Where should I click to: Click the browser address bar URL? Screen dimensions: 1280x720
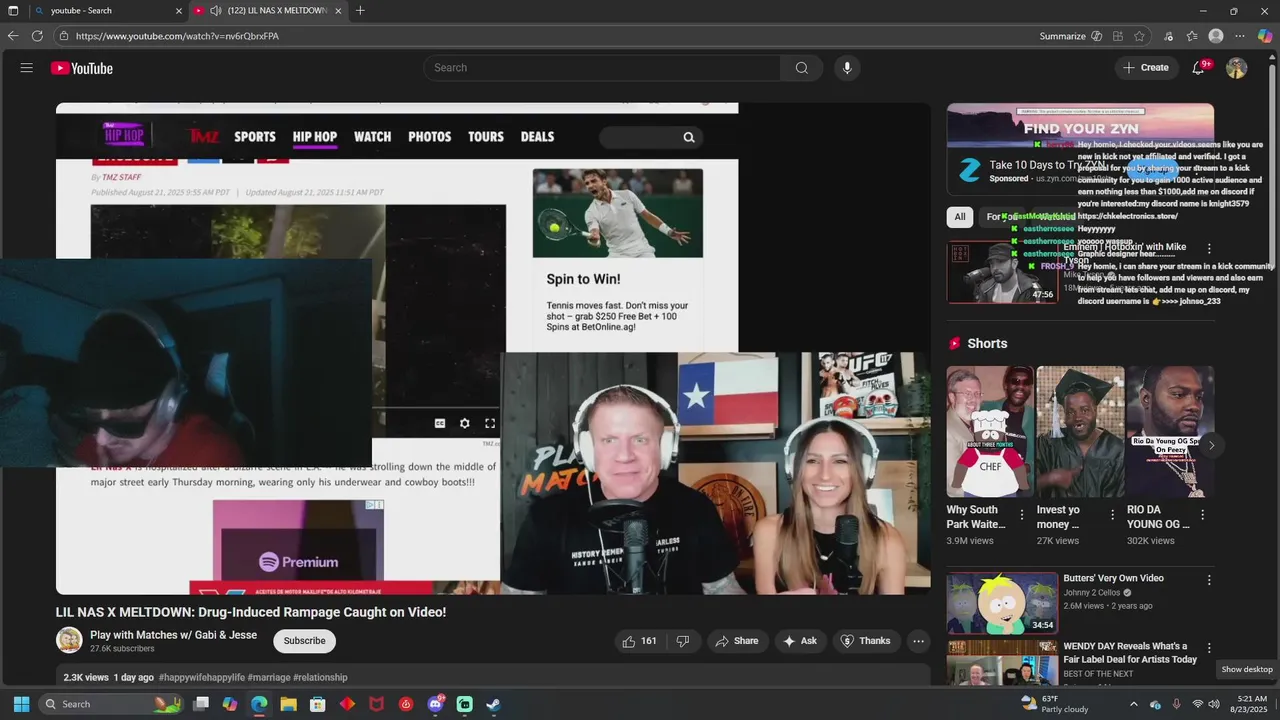(x=177, y=36)
